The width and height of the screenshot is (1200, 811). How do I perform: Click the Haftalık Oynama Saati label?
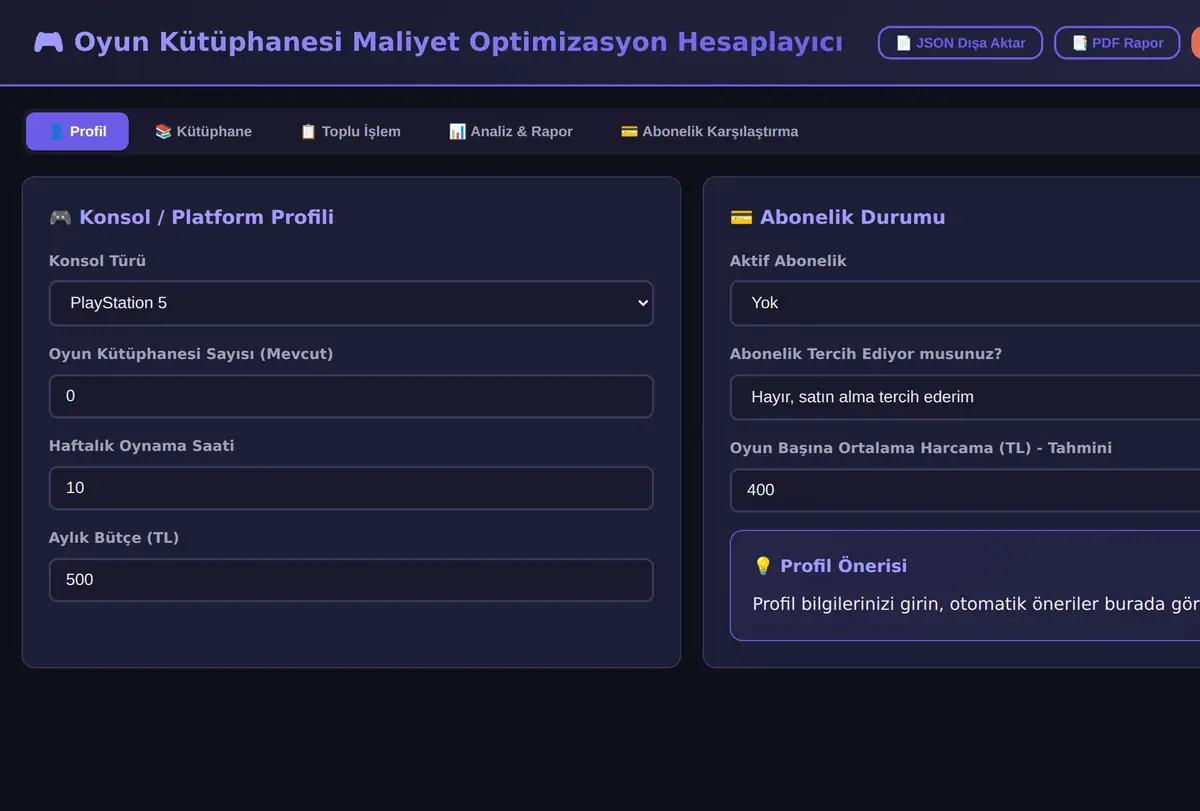click(x=141, y=446)
